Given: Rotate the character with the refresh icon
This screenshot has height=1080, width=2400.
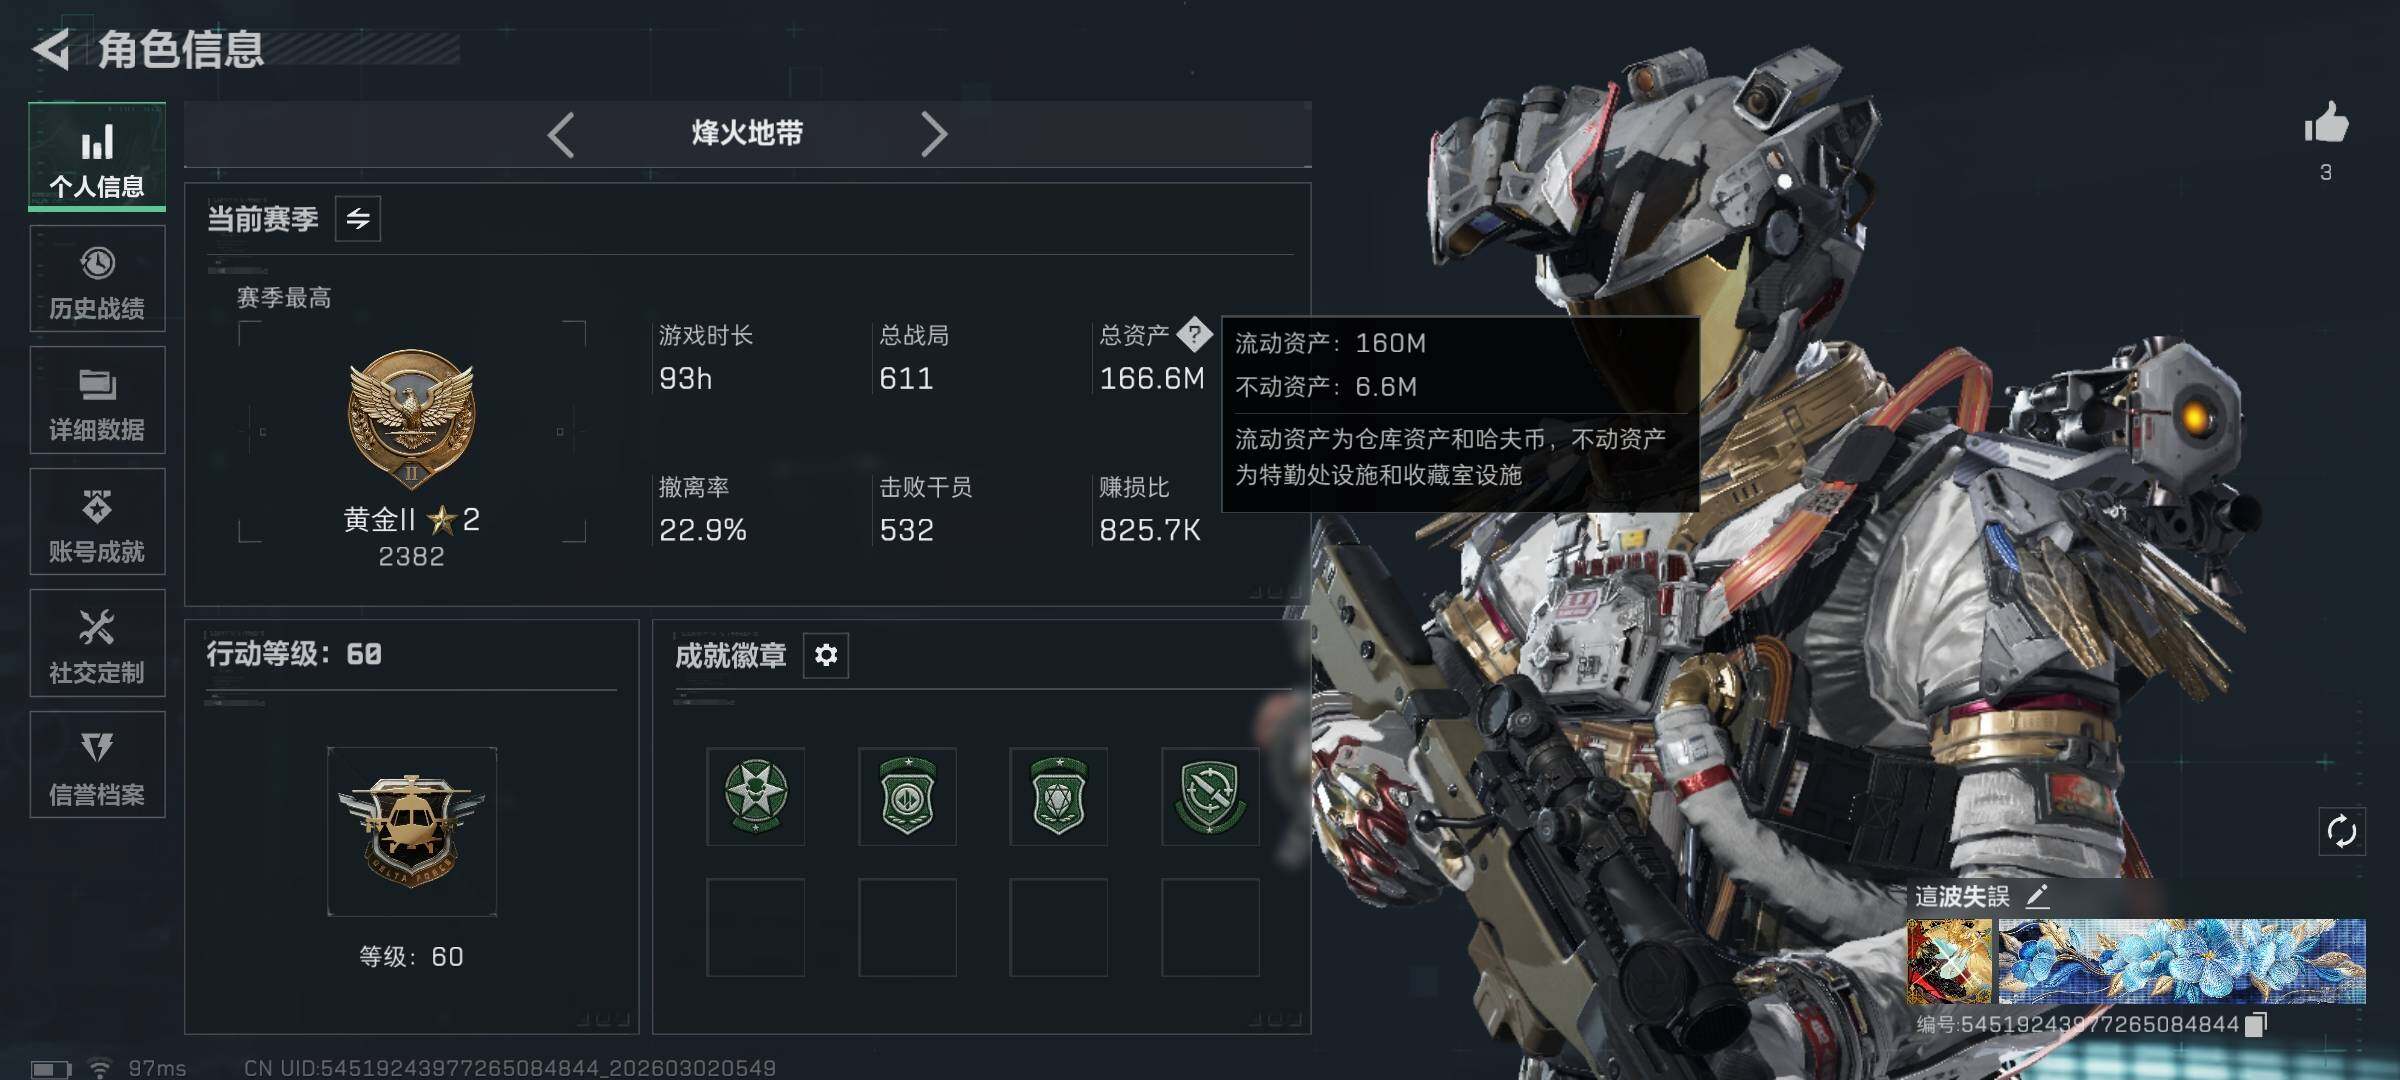Looking at the screenshot, I should [2342, 831].
